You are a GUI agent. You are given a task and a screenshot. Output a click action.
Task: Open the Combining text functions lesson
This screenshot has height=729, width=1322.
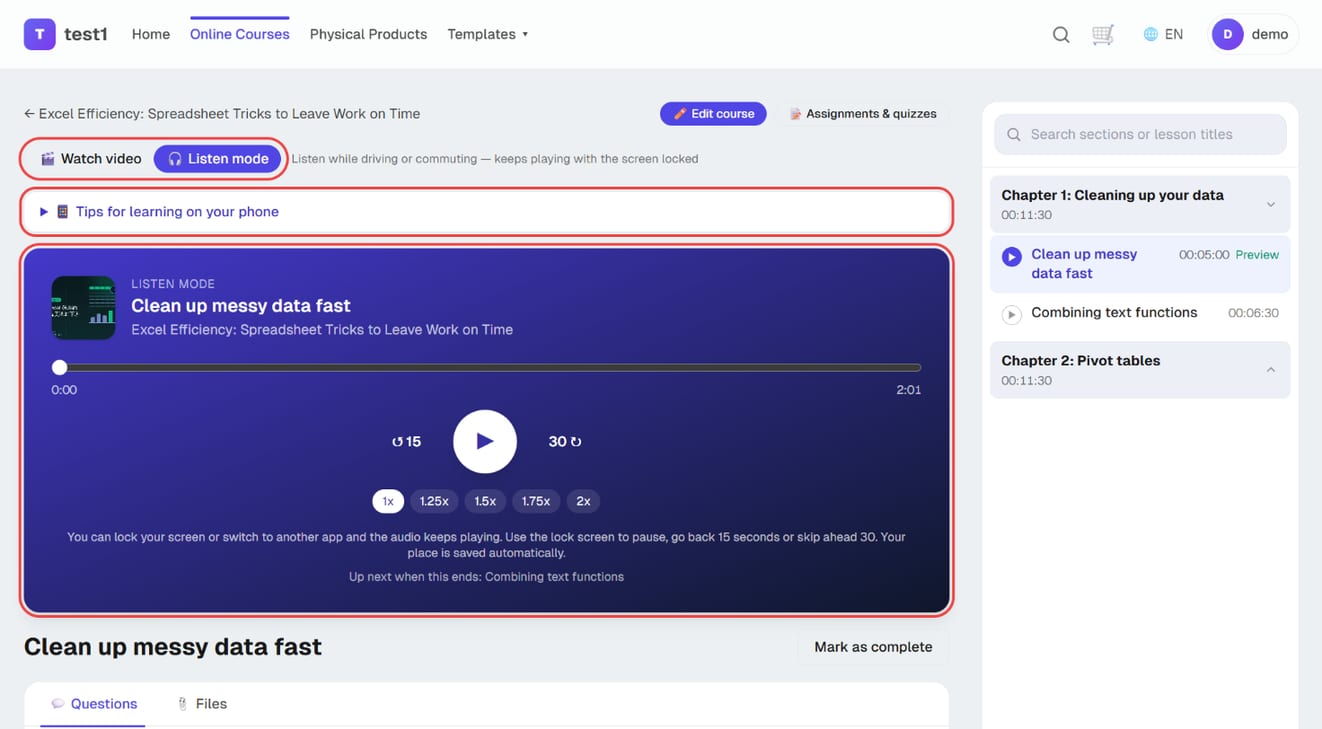[1140, 313]
